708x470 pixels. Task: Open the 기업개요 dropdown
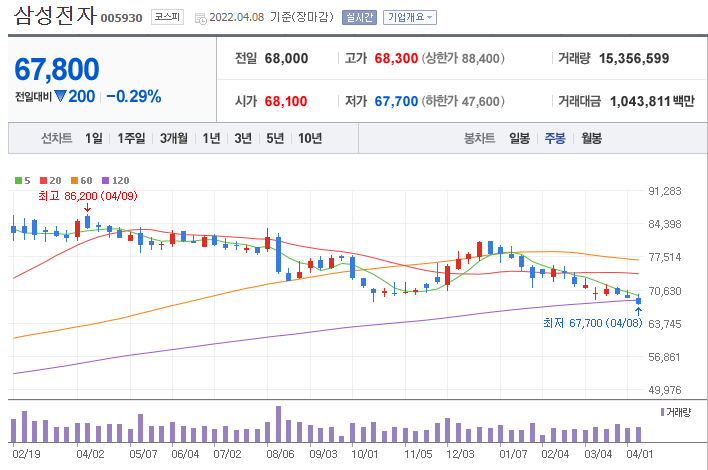tap(410, 18)
